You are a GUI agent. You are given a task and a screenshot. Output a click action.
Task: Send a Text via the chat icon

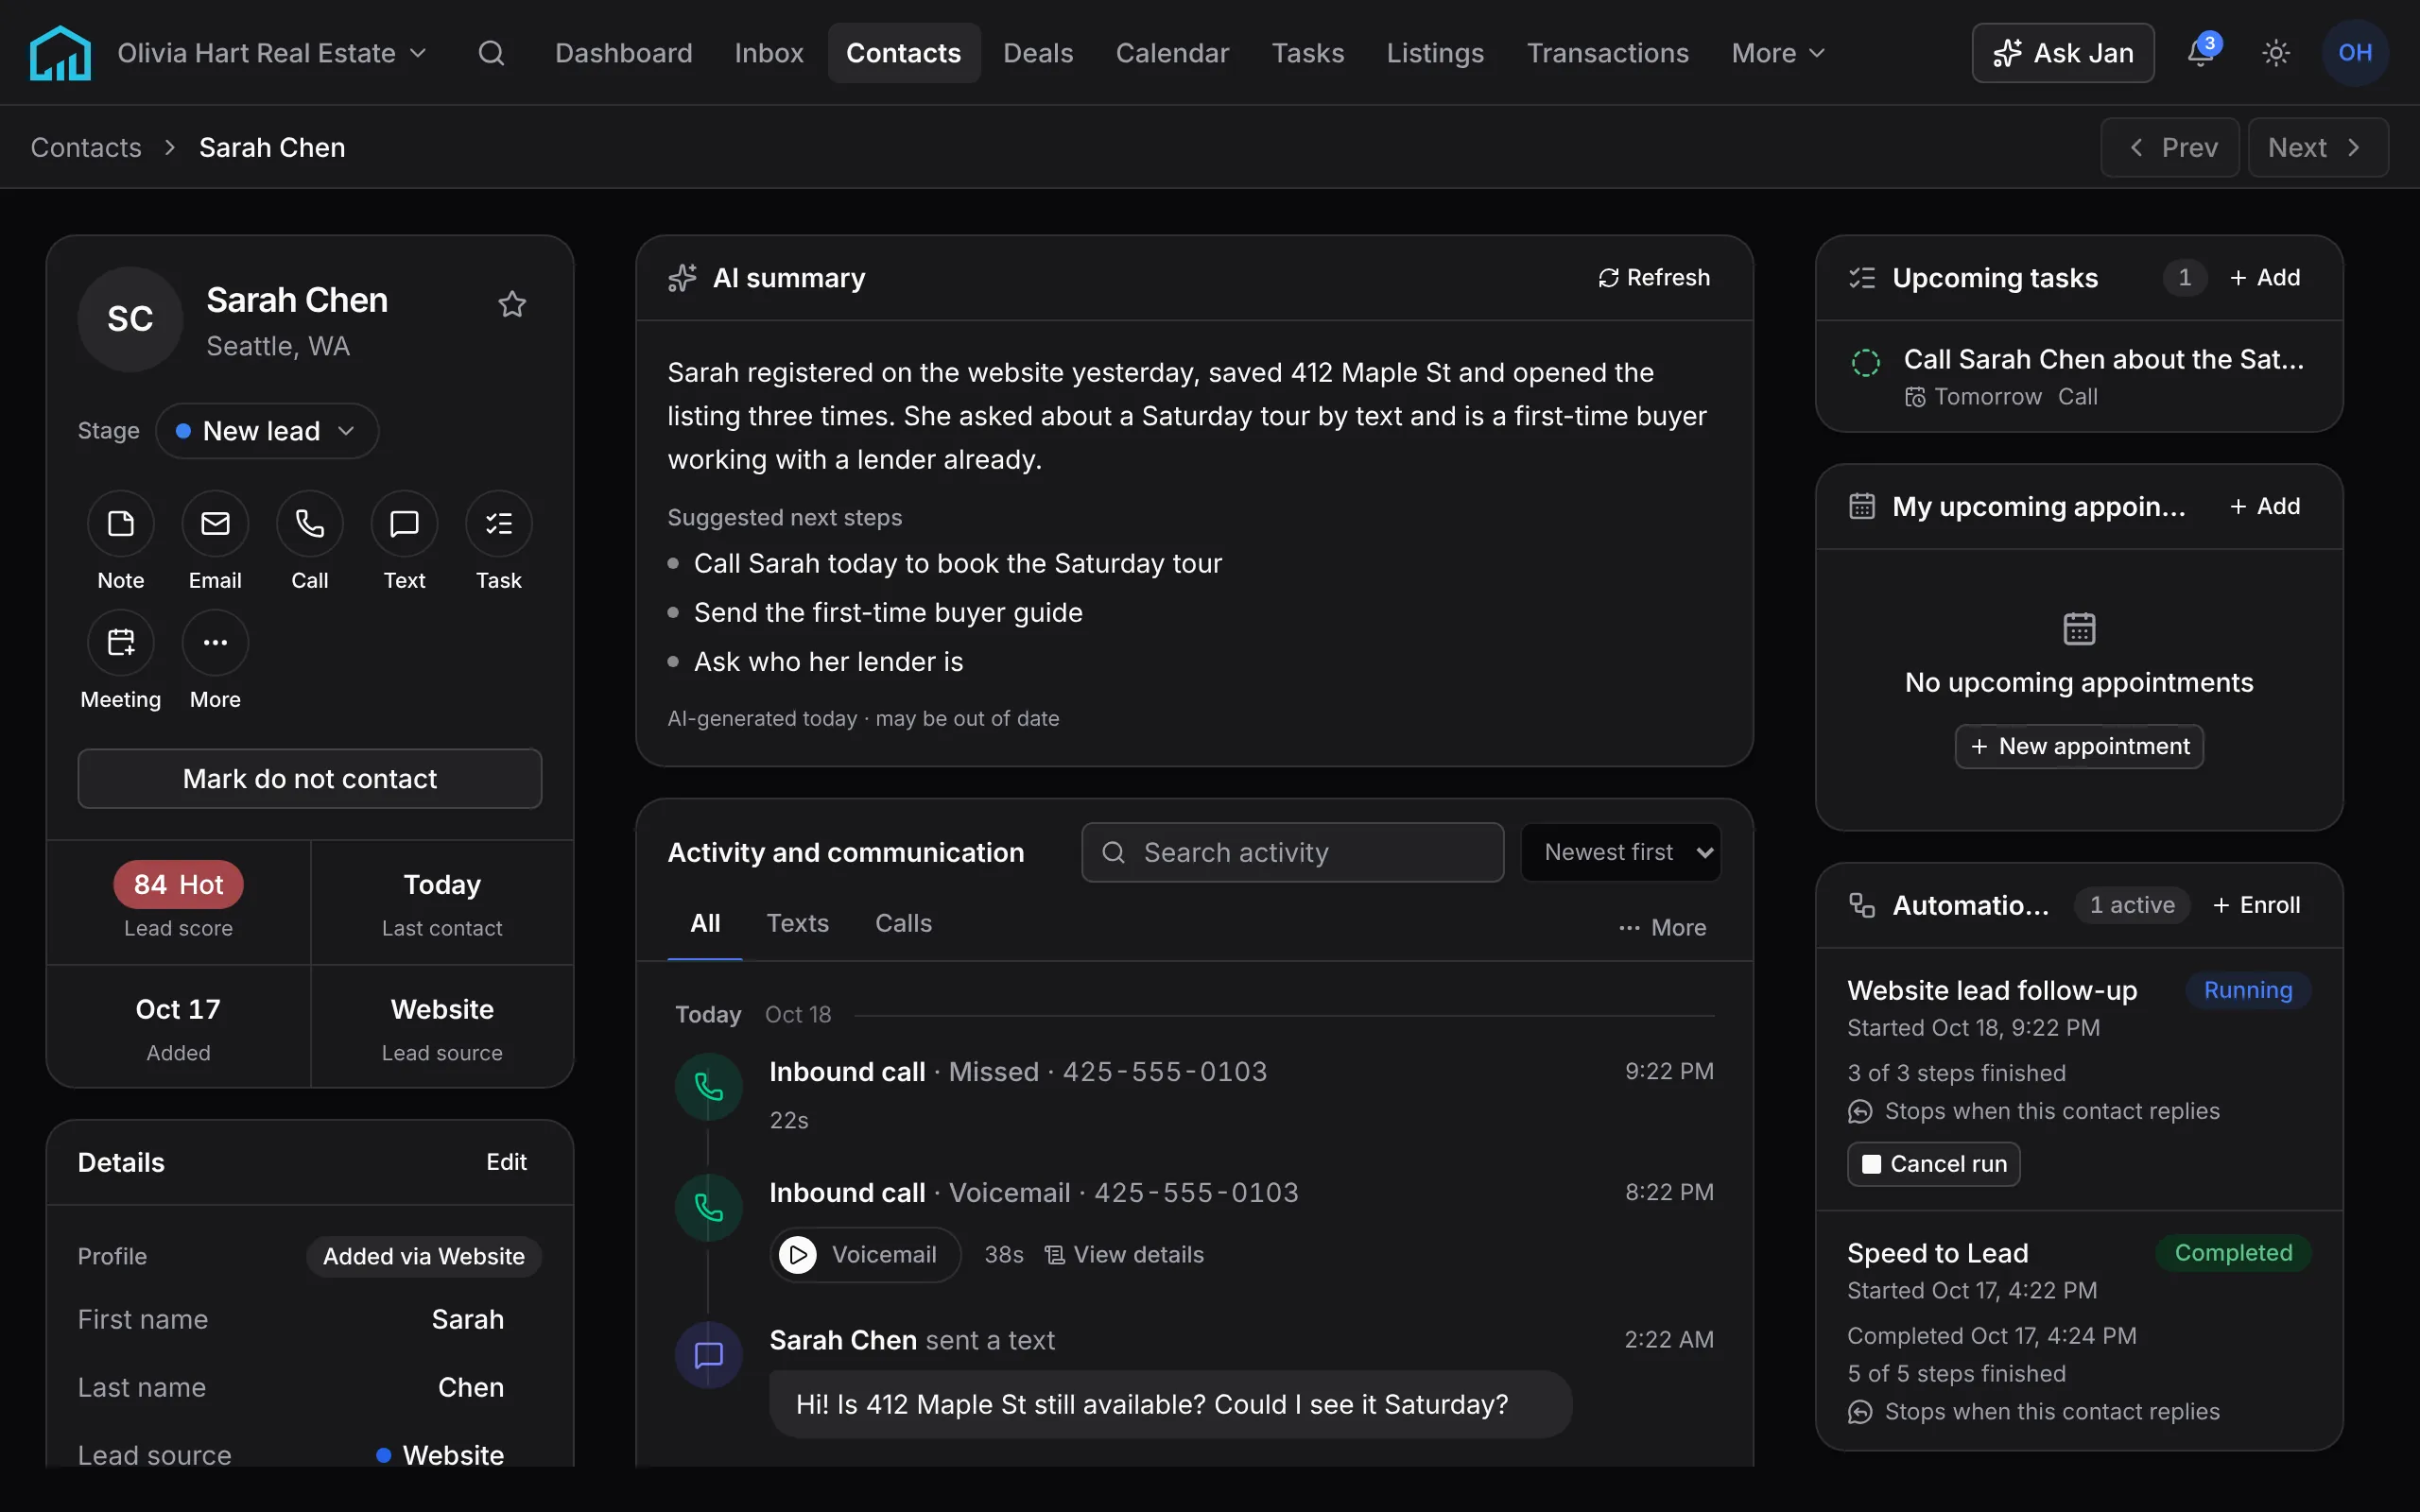404,524
